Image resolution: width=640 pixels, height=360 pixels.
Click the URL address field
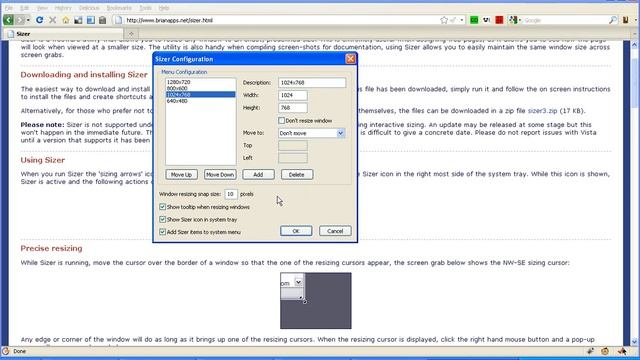tap(282, 20)
